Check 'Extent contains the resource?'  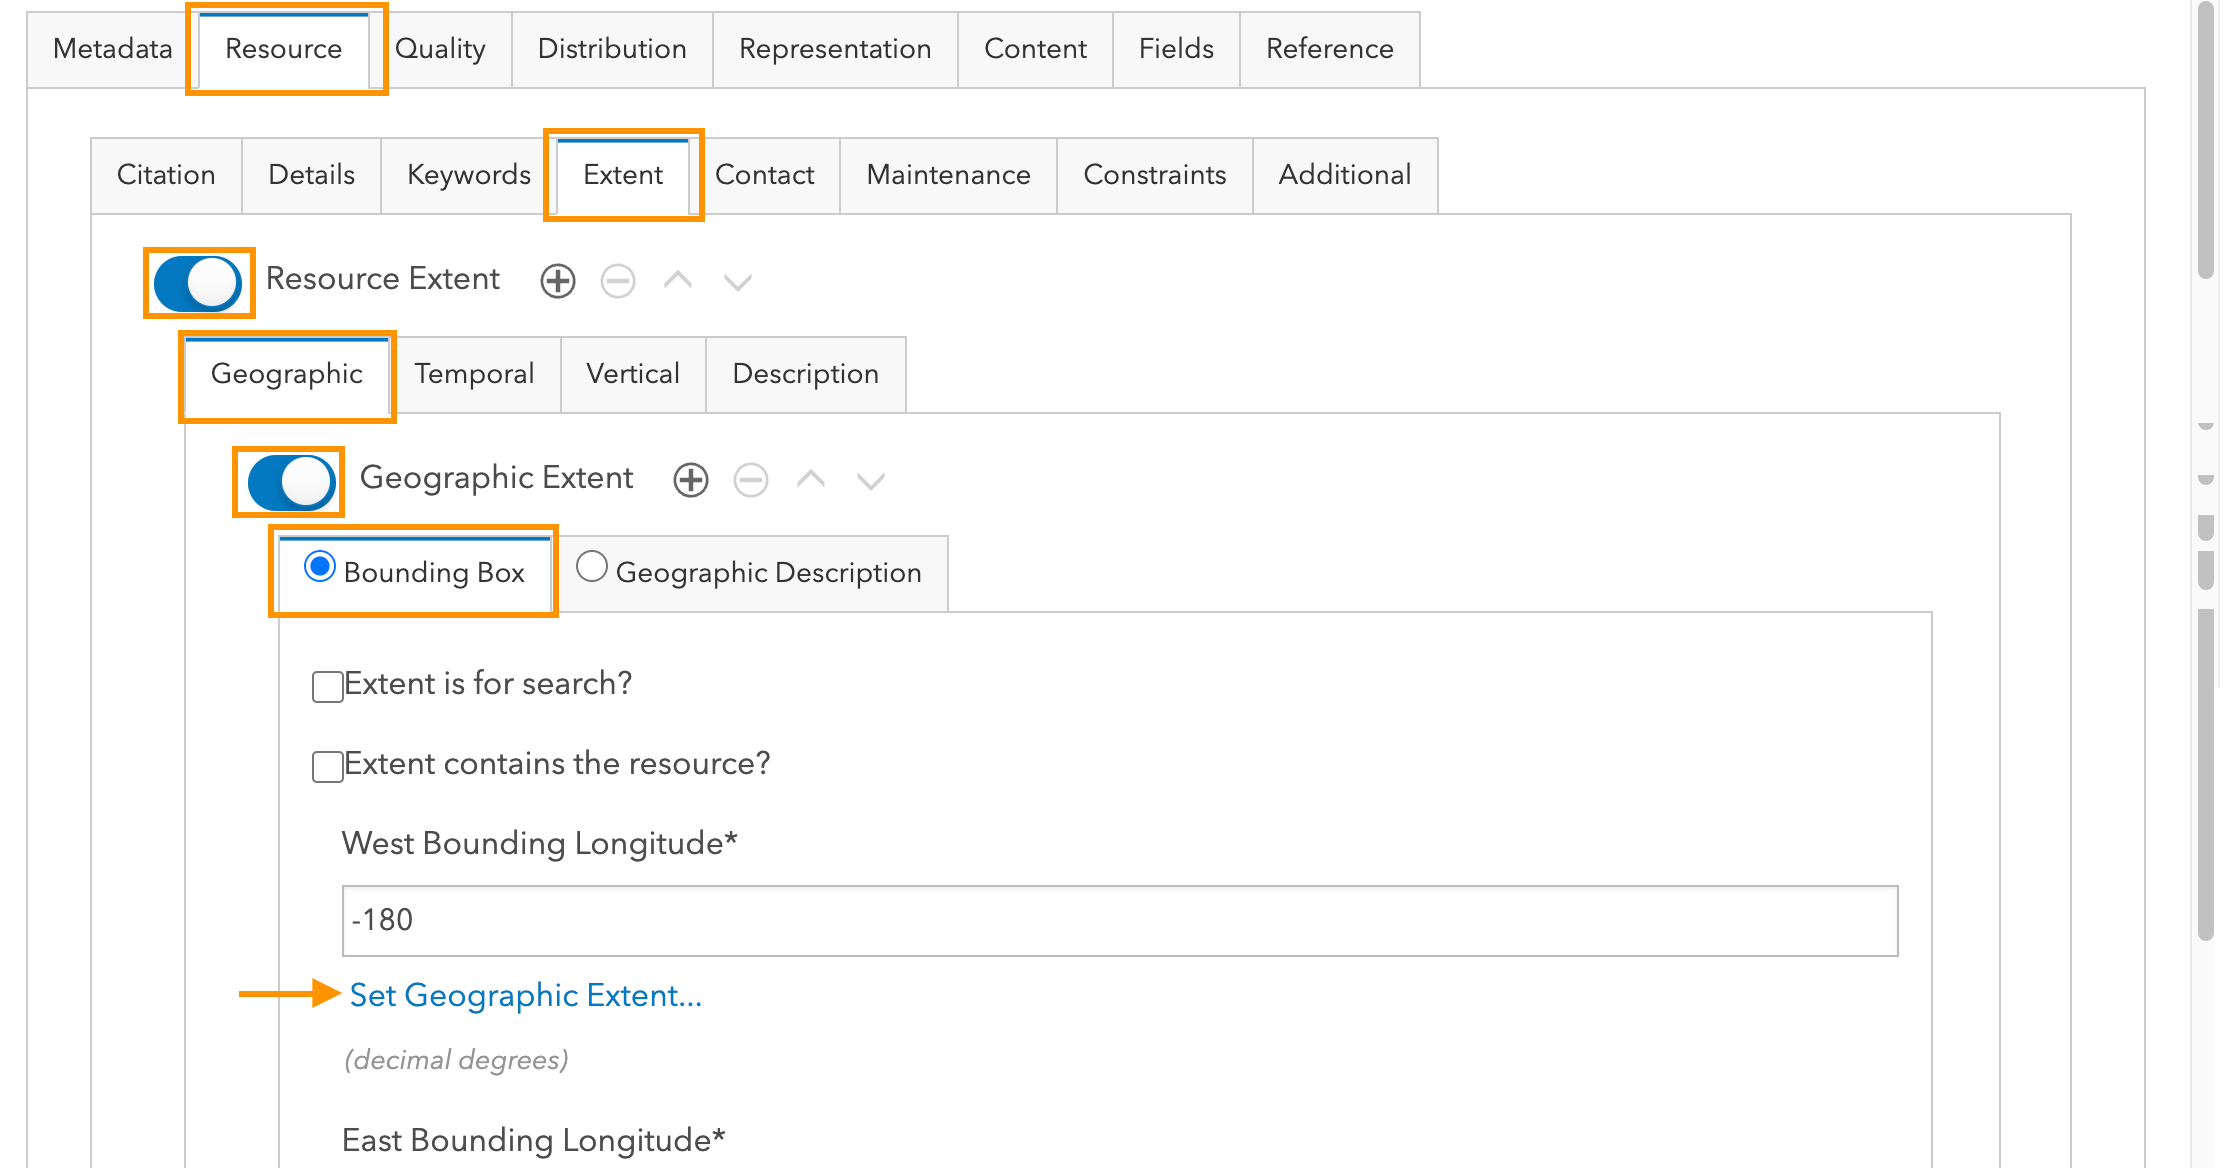326,766
